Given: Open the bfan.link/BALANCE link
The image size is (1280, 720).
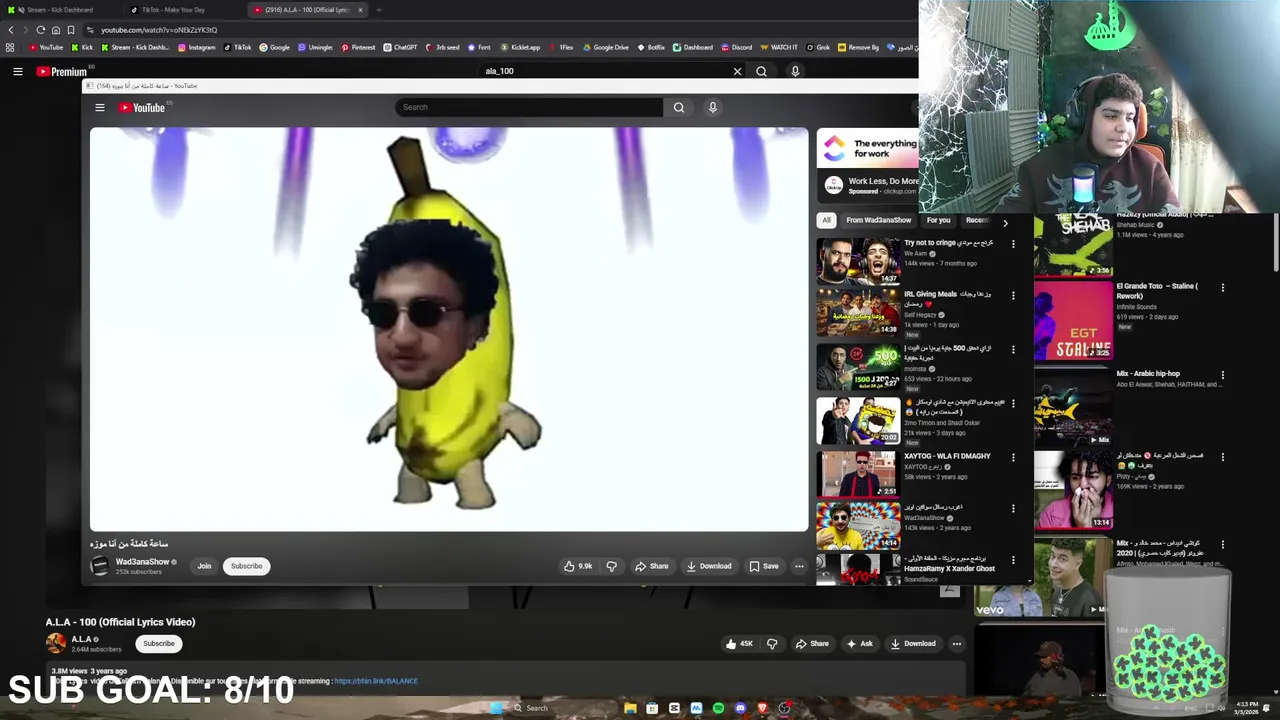Looking at the screenshot, I should pyautogui.click(x=376, y=681).
